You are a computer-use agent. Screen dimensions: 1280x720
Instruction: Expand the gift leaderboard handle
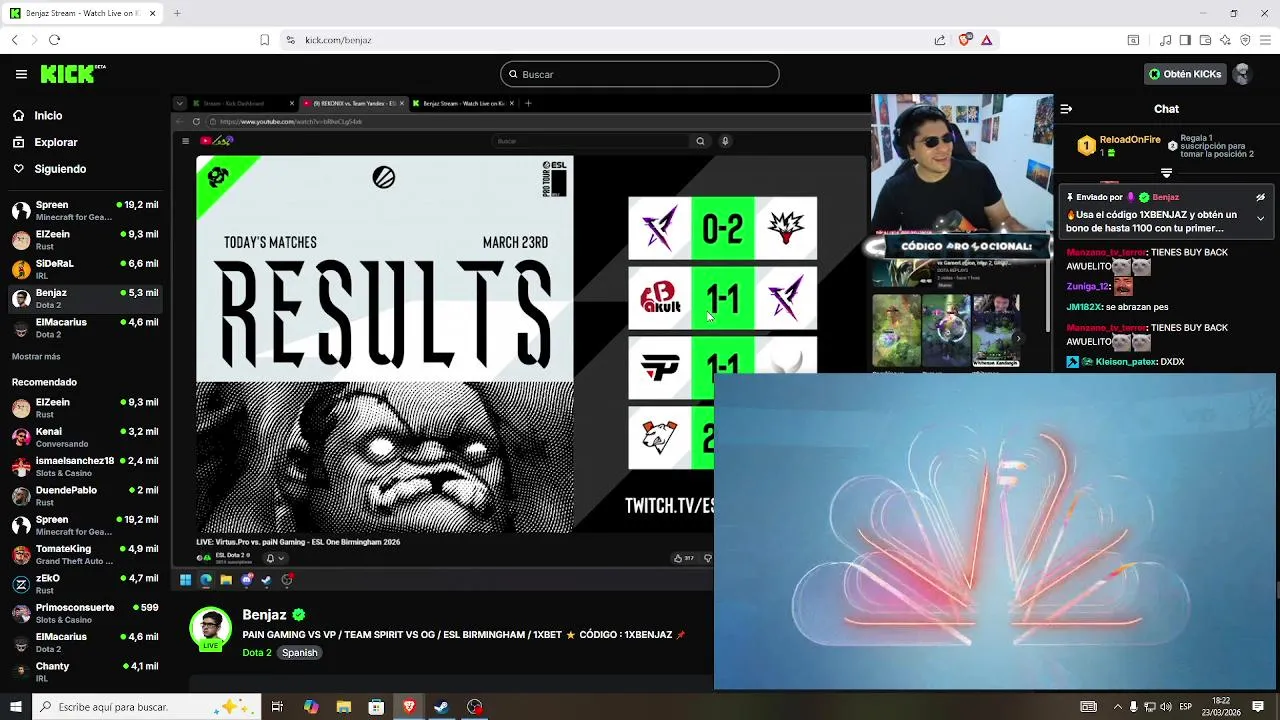click(x=1166, y=173)
